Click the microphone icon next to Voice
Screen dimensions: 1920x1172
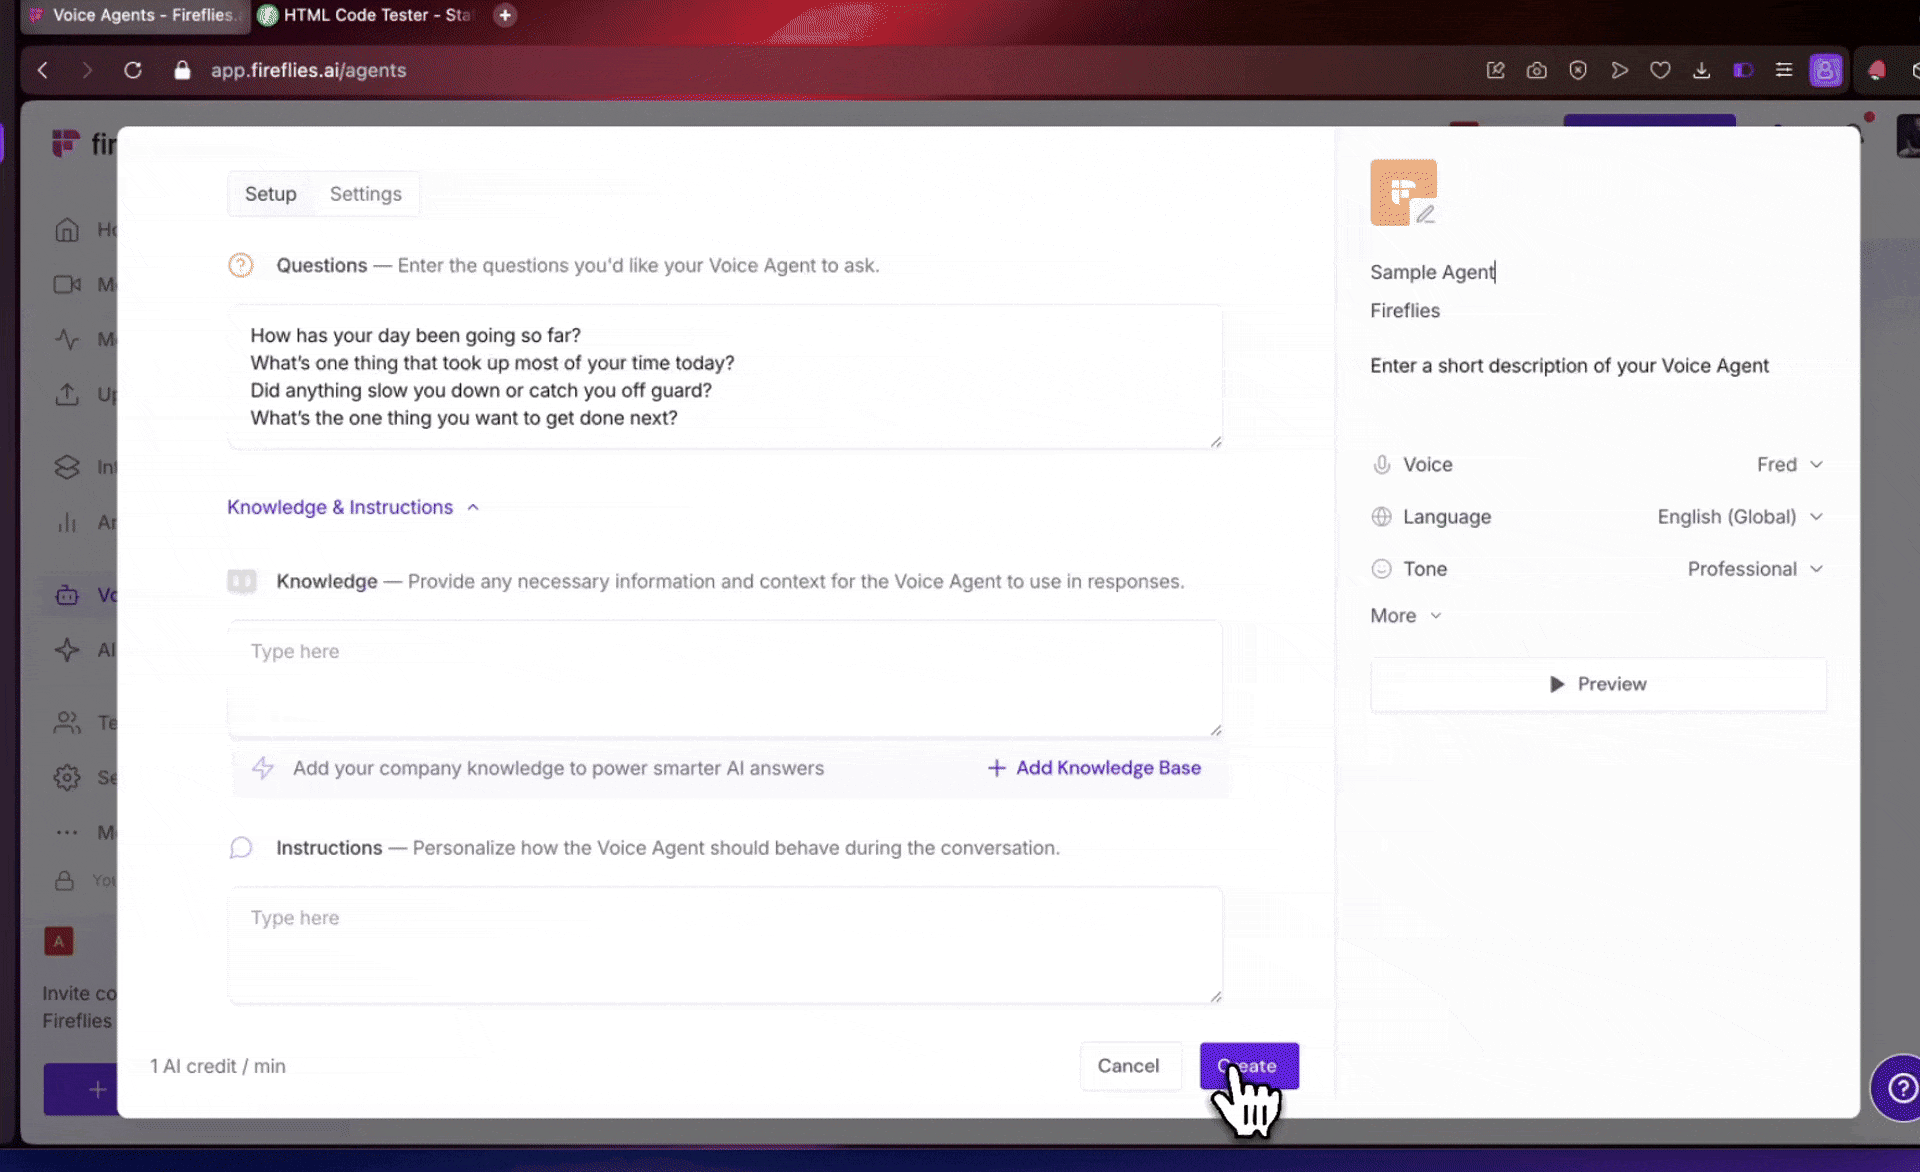1382,464
